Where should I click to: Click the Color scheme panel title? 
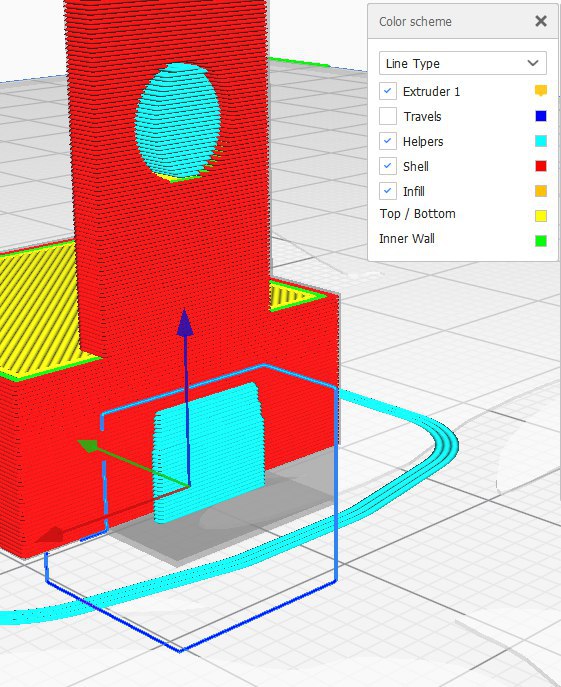pos(415,21)
